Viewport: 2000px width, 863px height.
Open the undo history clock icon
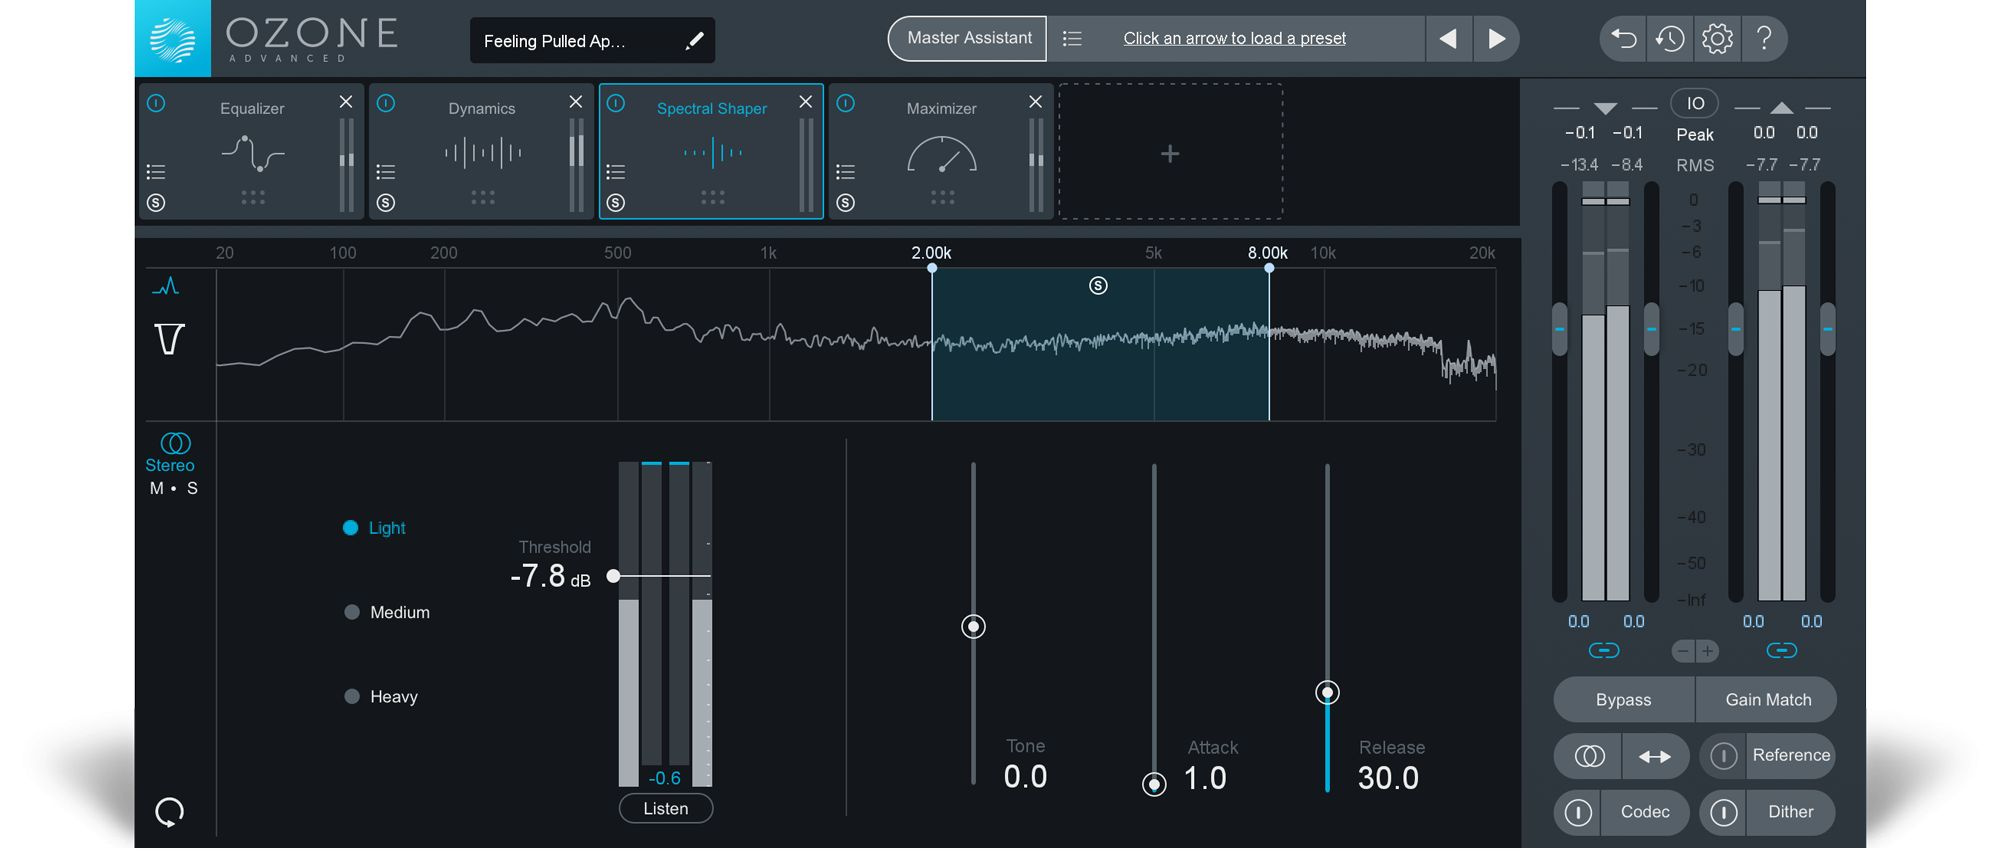coord(1670,39)
